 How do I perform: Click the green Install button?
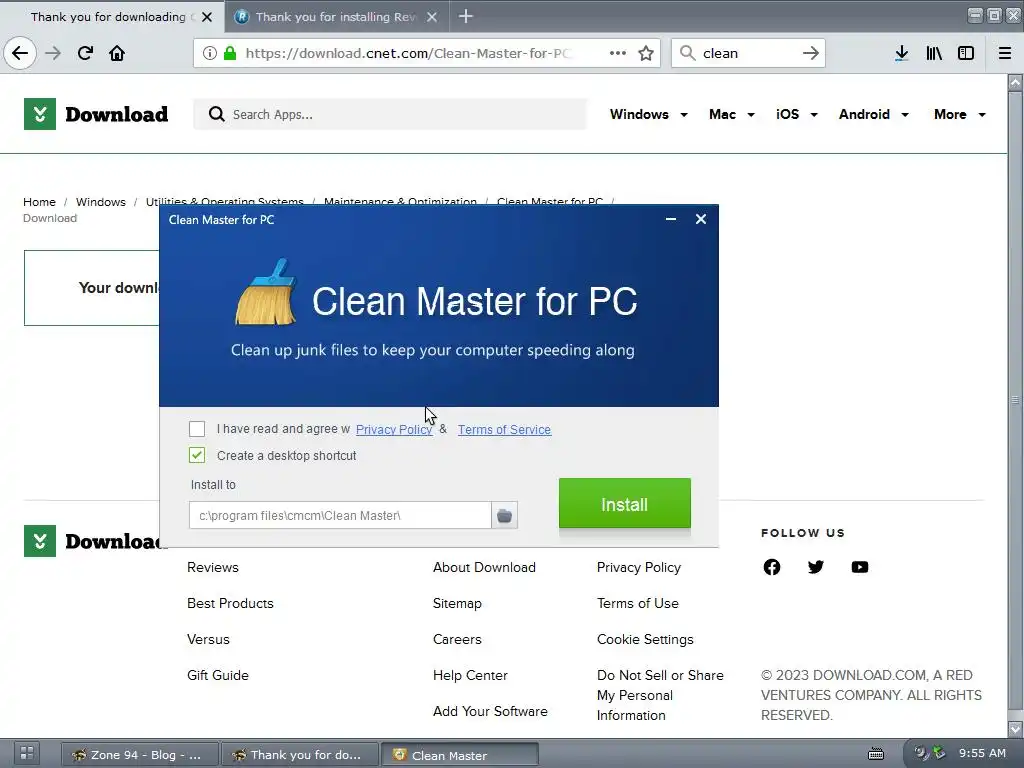(624, 504)
